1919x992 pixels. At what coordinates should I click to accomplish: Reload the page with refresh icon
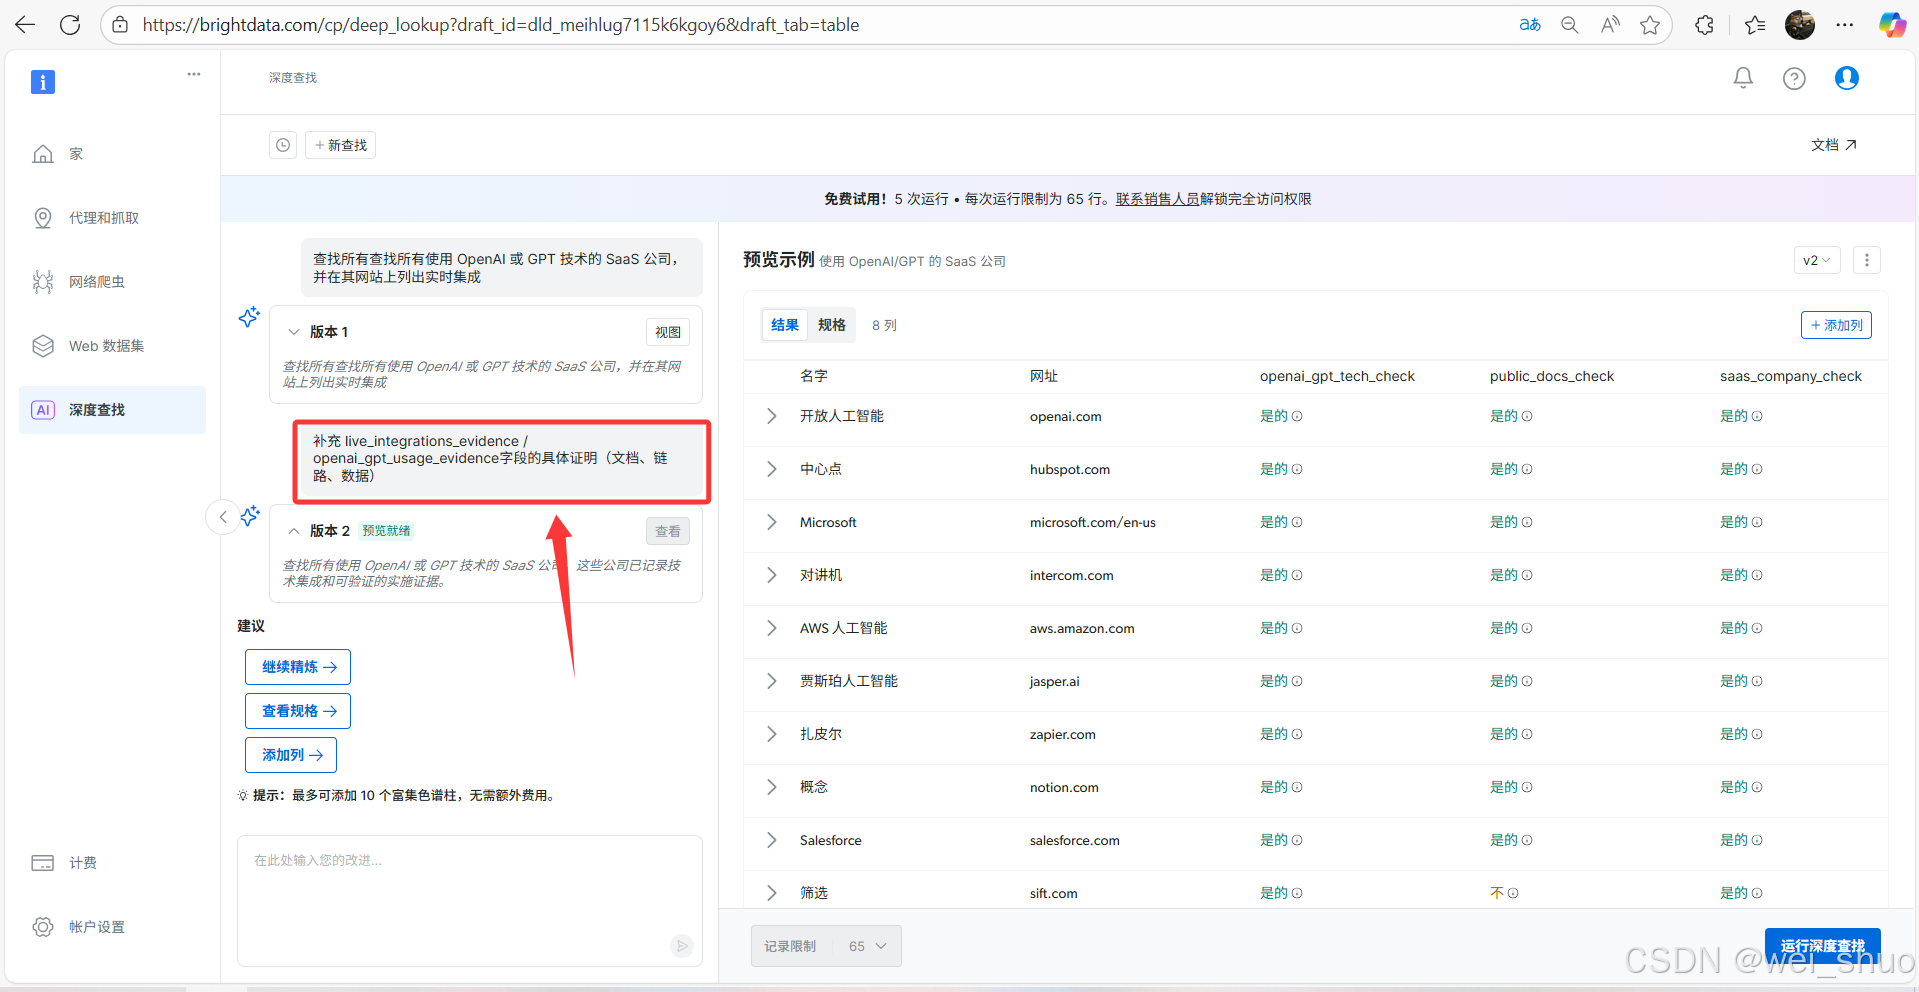(x=70, y=25)
